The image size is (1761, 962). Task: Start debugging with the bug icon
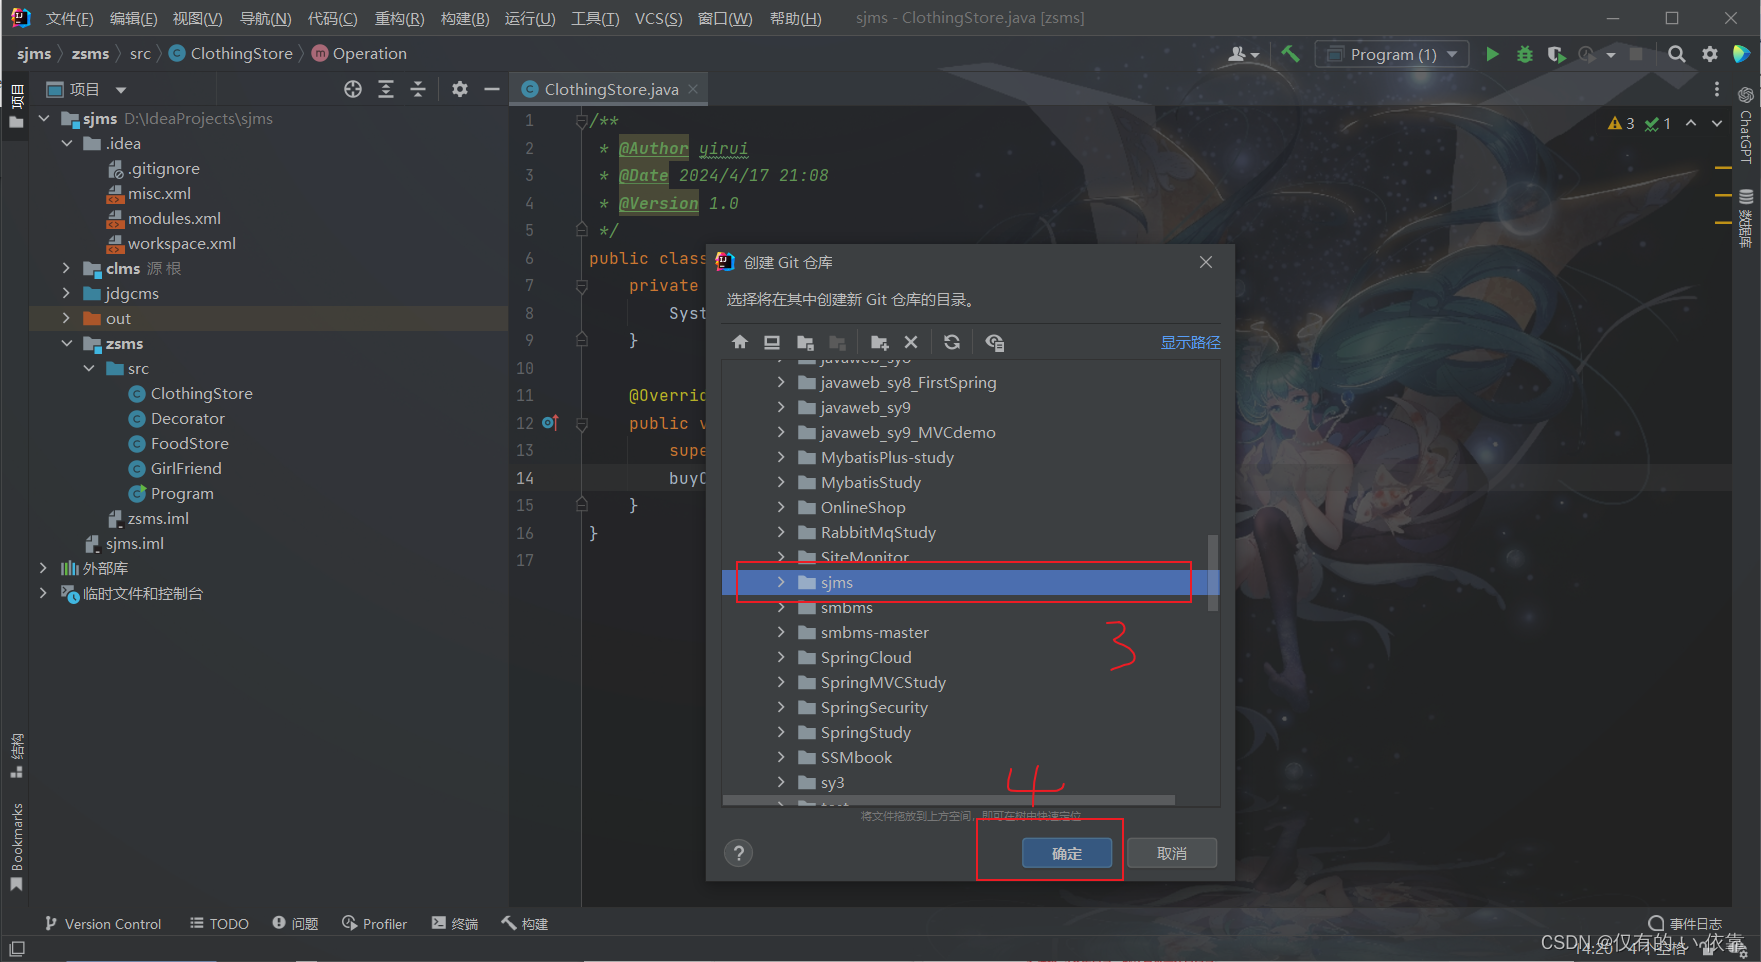[x=1525, y=54]
